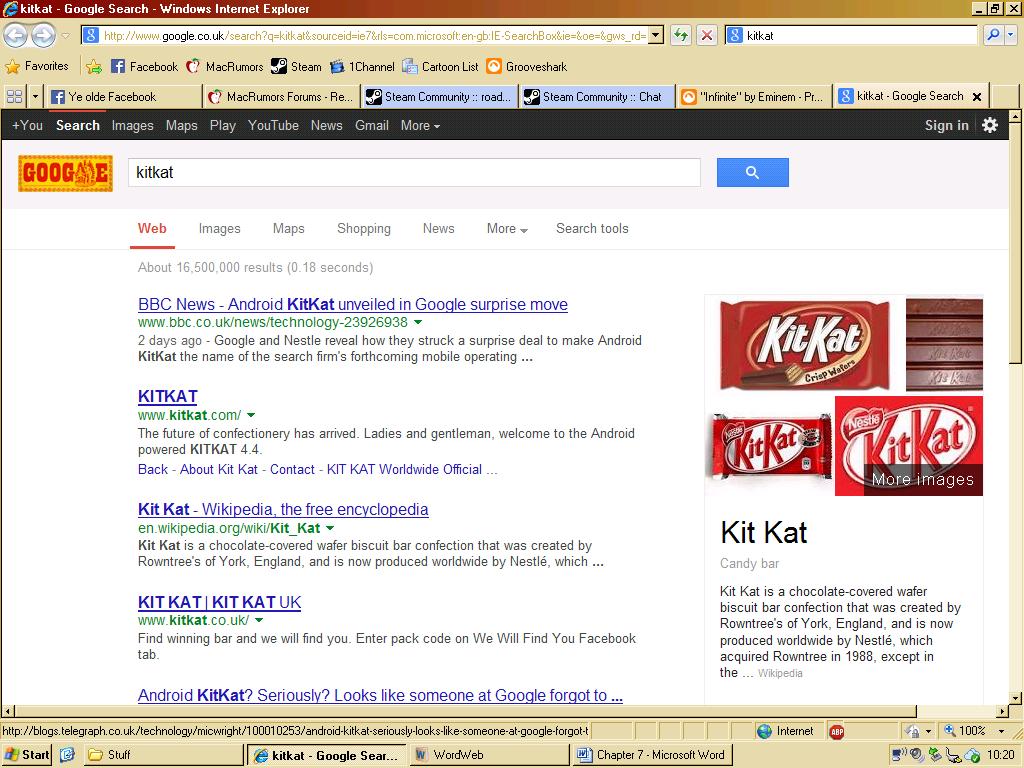
Task: Open the MacRumors favorites bar link
Action: [225, 67]
